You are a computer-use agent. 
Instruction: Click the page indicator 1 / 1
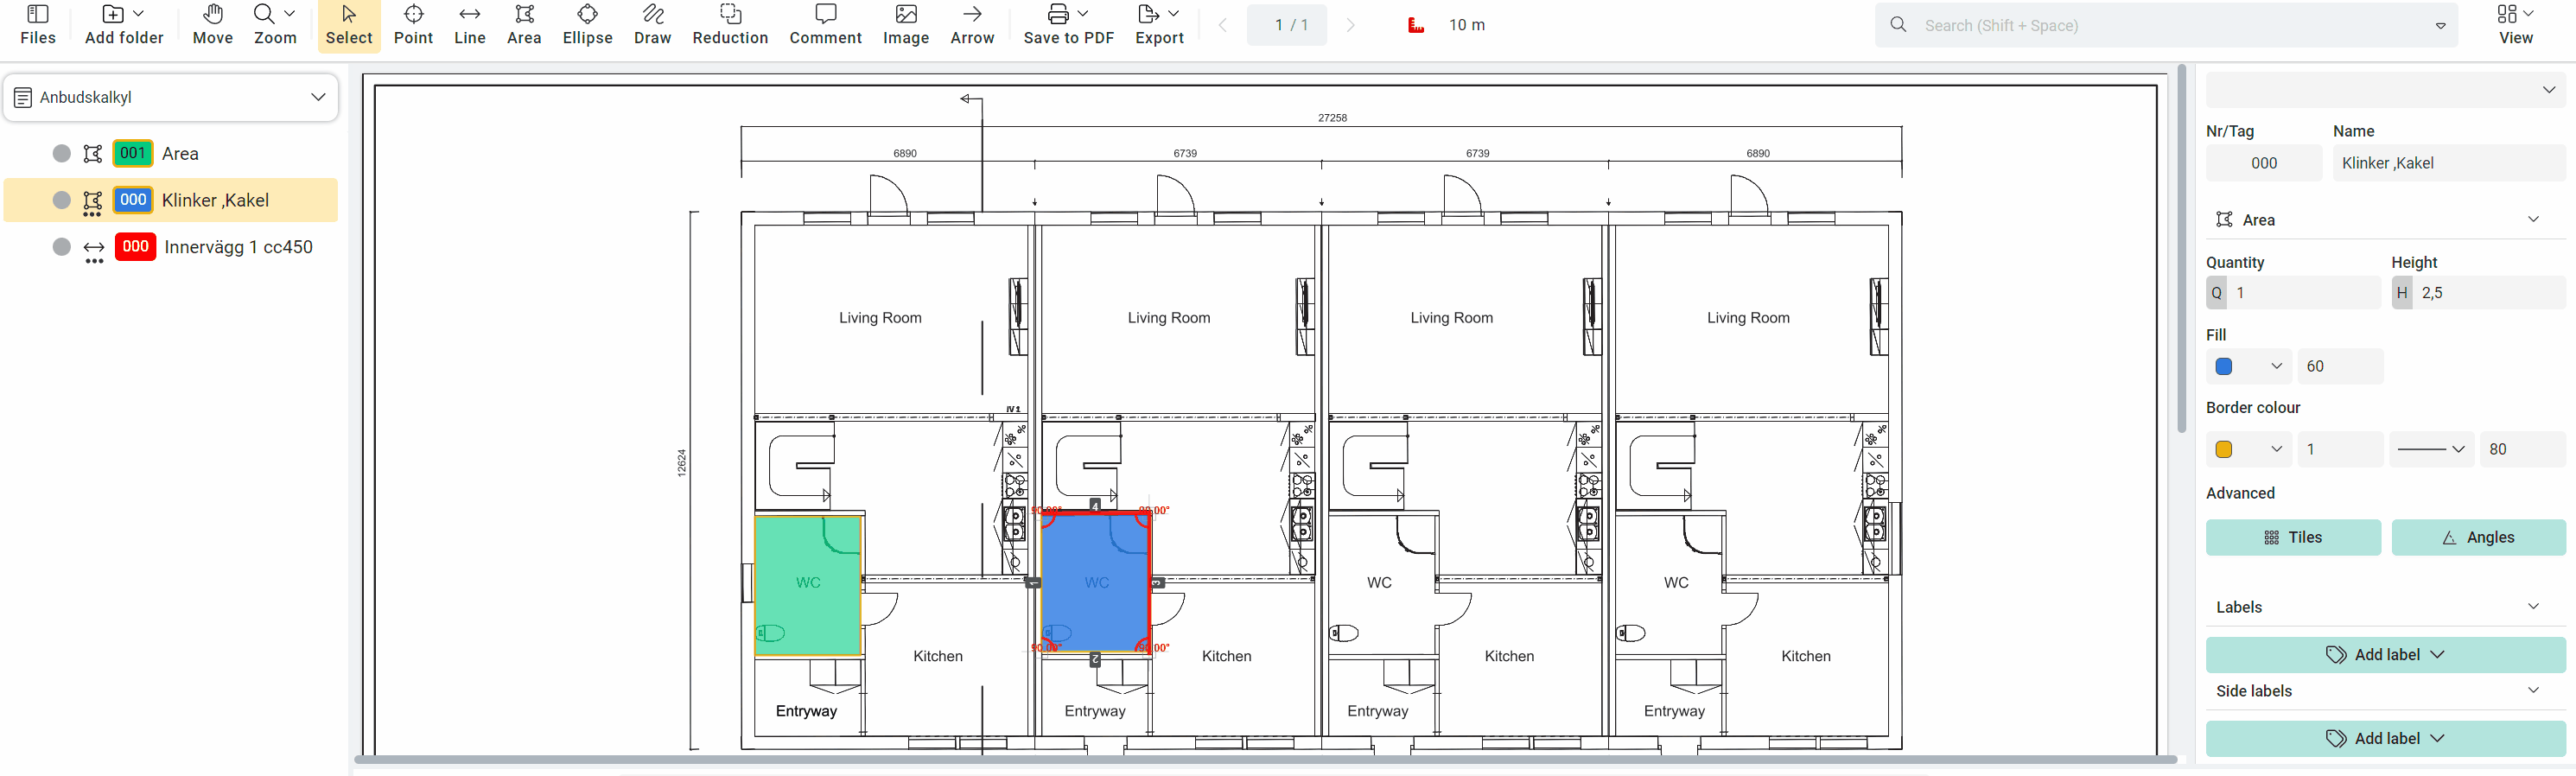(1287, 25)
